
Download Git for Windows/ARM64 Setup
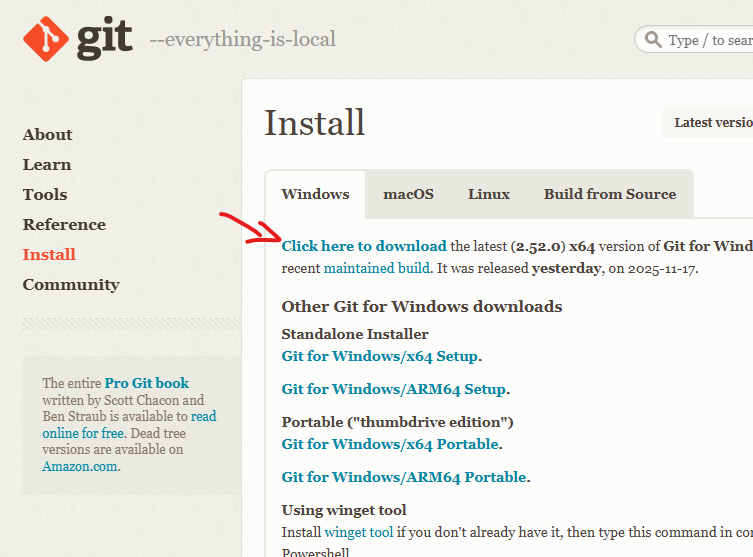pos(394,389)
